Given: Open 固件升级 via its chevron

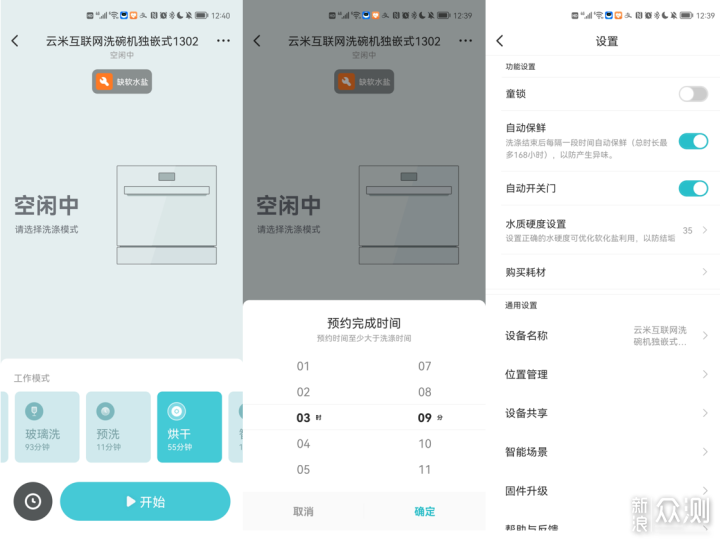Looking at the screenshot, I should [x=705, y=491].
